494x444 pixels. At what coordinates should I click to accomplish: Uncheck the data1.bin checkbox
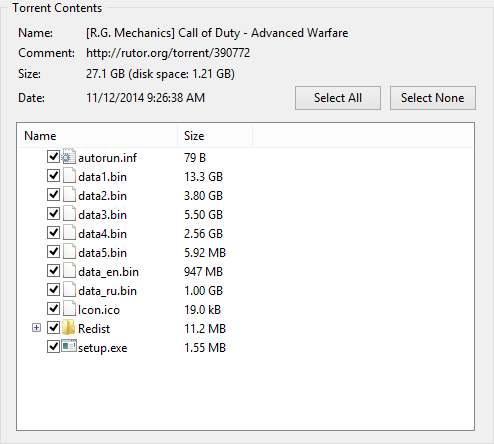click(x=53, y=176)
